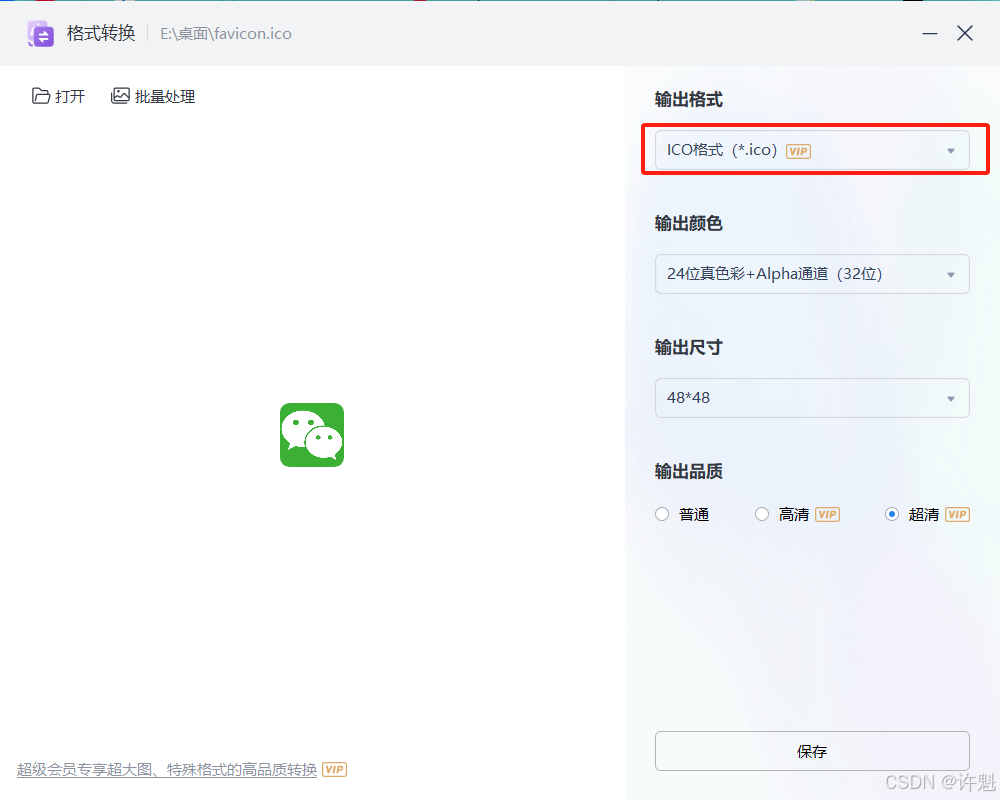1000x800 pixels.
Task: Click the file path E:\桌面\favicon.ico
Action: coord(226,34)
